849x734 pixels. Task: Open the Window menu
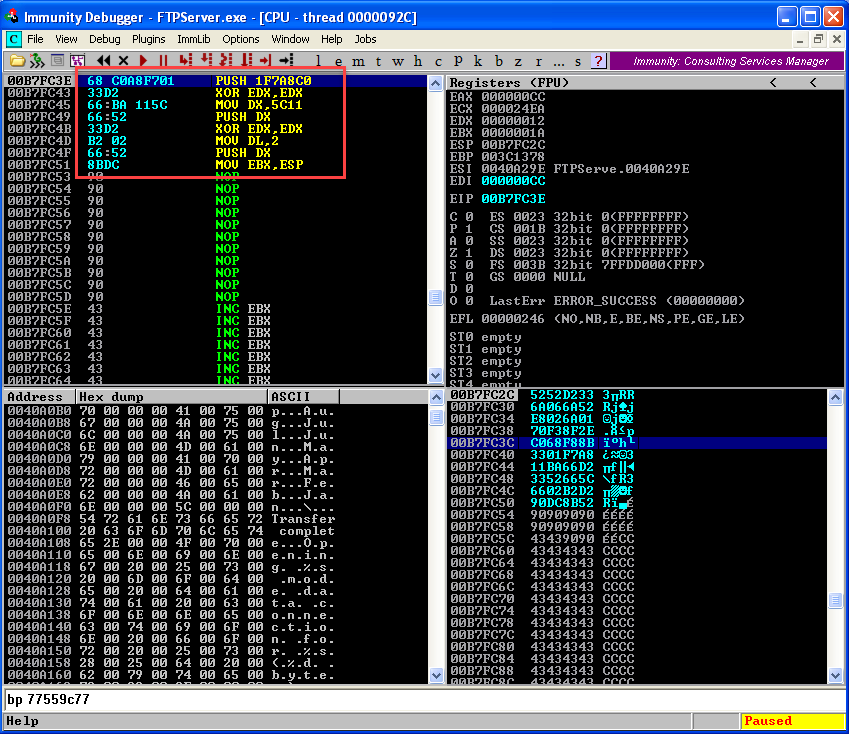coord(290,39)
